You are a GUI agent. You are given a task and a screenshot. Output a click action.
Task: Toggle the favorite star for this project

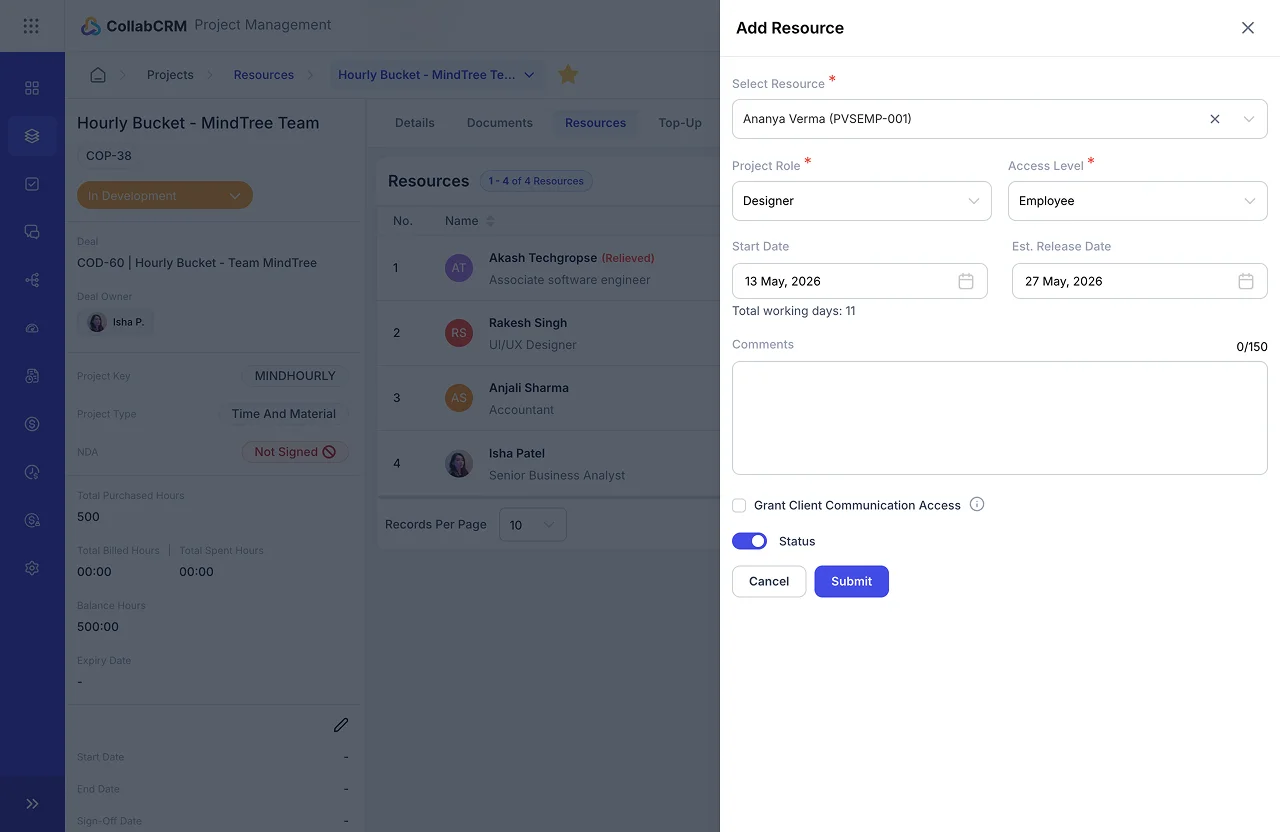pos(568,75)
